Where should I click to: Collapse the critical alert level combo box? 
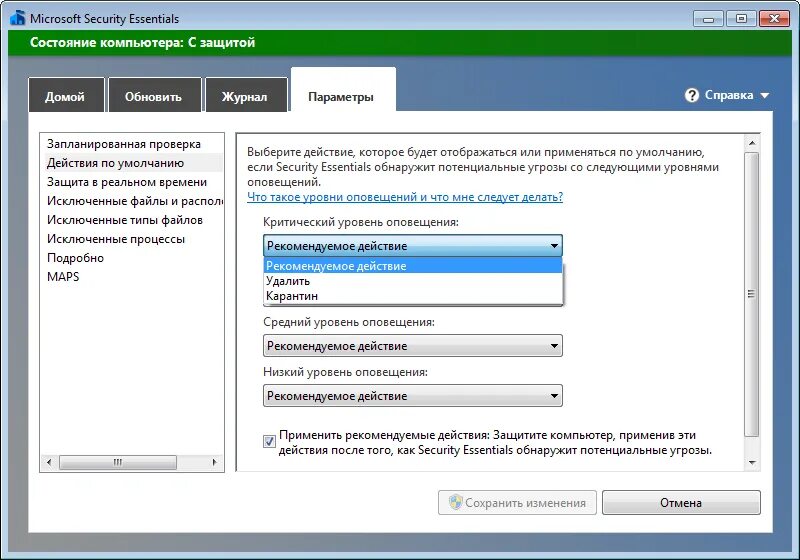click(x=413, y=245)
